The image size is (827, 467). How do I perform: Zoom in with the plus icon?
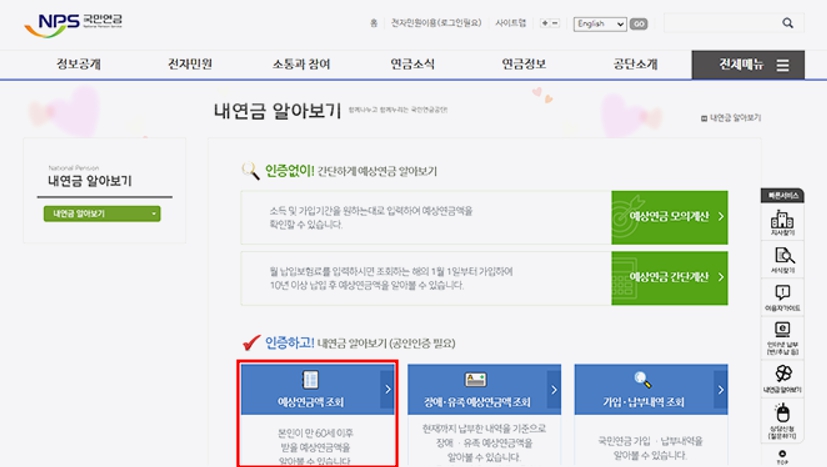545,23
